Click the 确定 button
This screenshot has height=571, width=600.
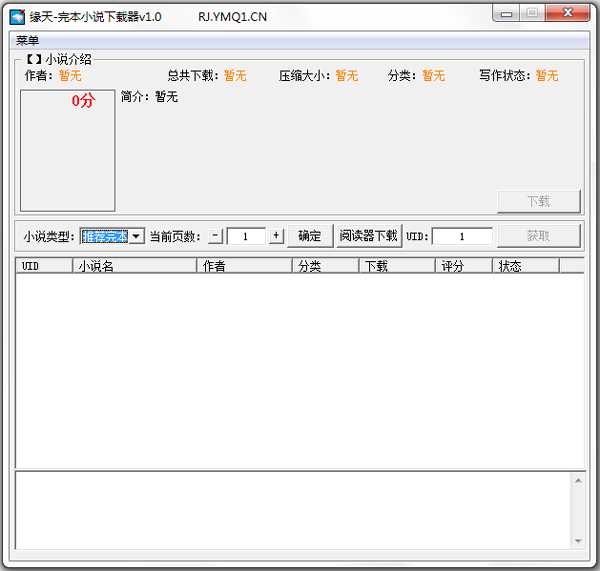tap(310, 236)
